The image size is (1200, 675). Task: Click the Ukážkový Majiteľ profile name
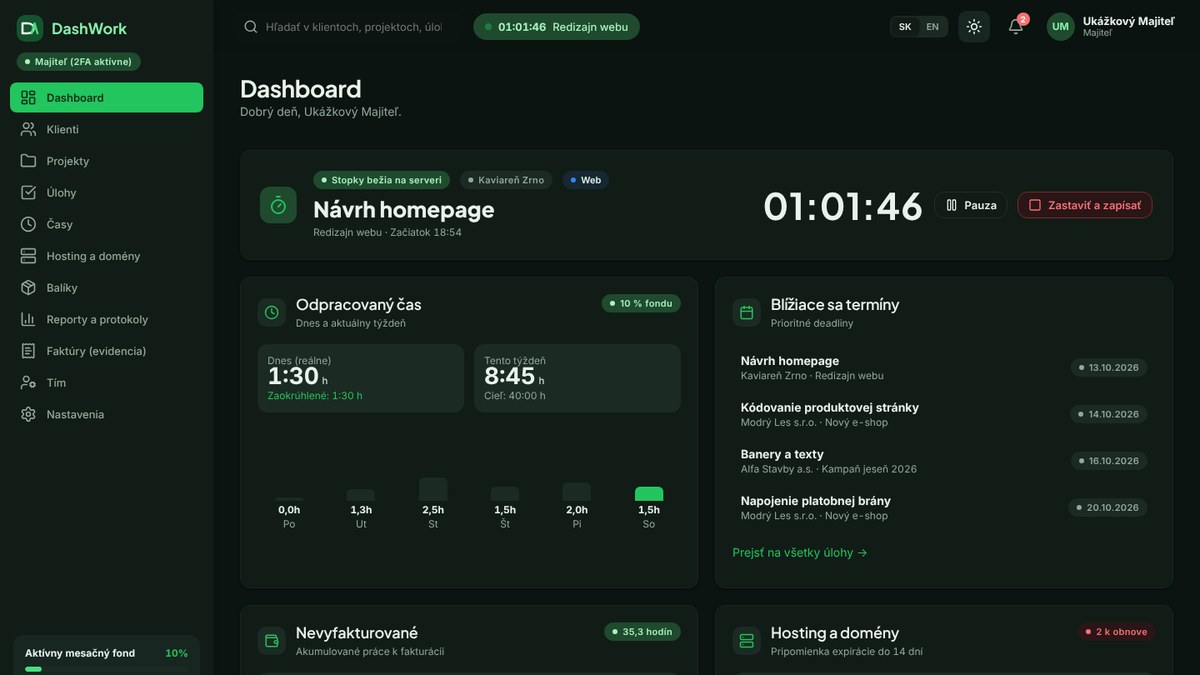[x=1128, y=21]
